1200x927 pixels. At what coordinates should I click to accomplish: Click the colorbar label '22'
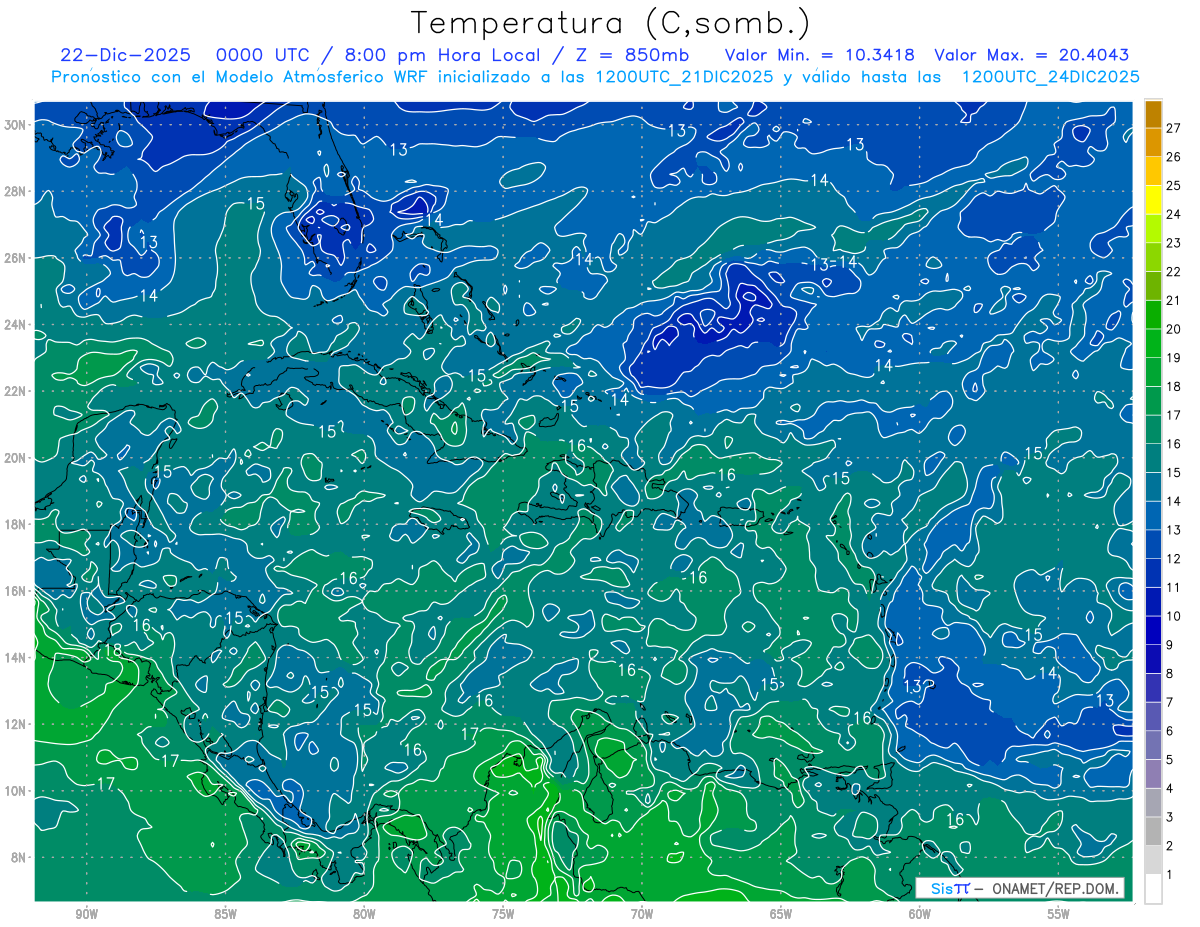(1173, 272)
